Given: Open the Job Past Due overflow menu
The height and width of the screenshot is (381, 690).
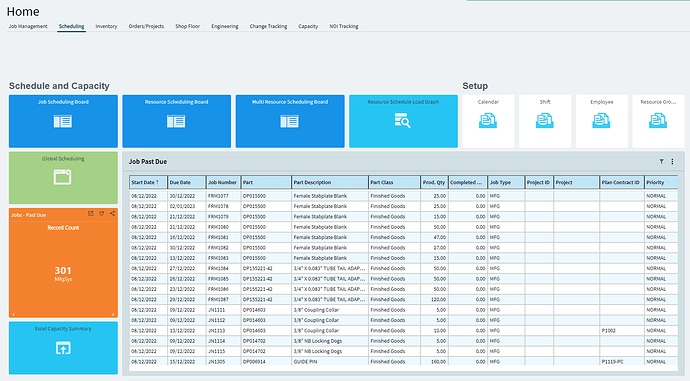Looking at the screenshot, I should tap(672, 161).
